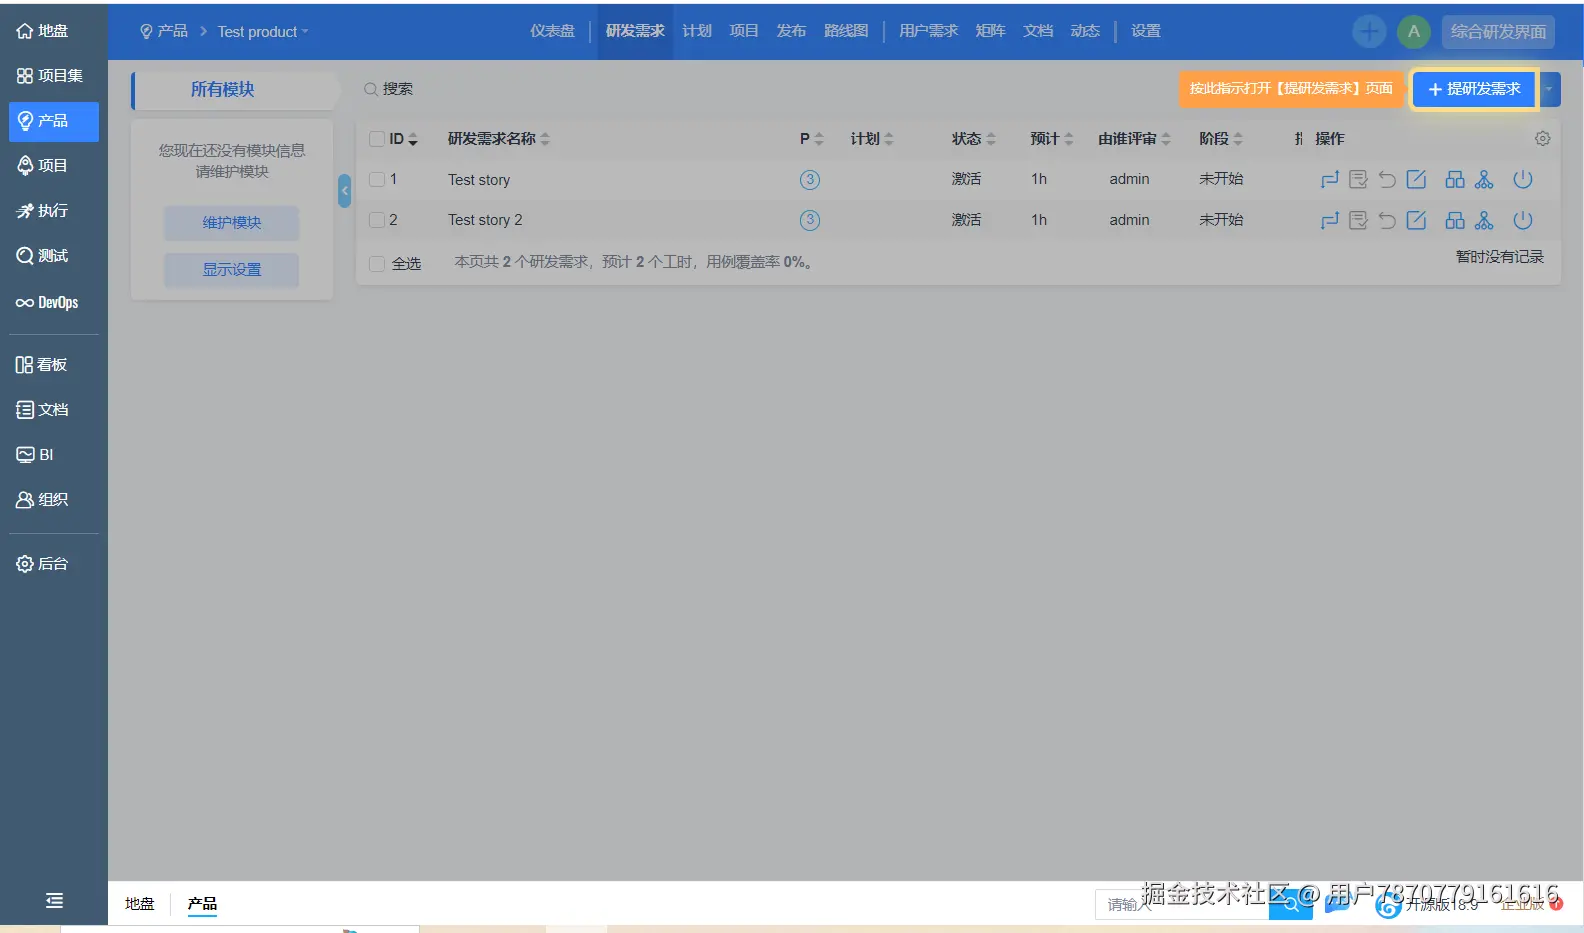Open 项目集 program section in sidebar
1584x933 pixels.
[50, 76]
